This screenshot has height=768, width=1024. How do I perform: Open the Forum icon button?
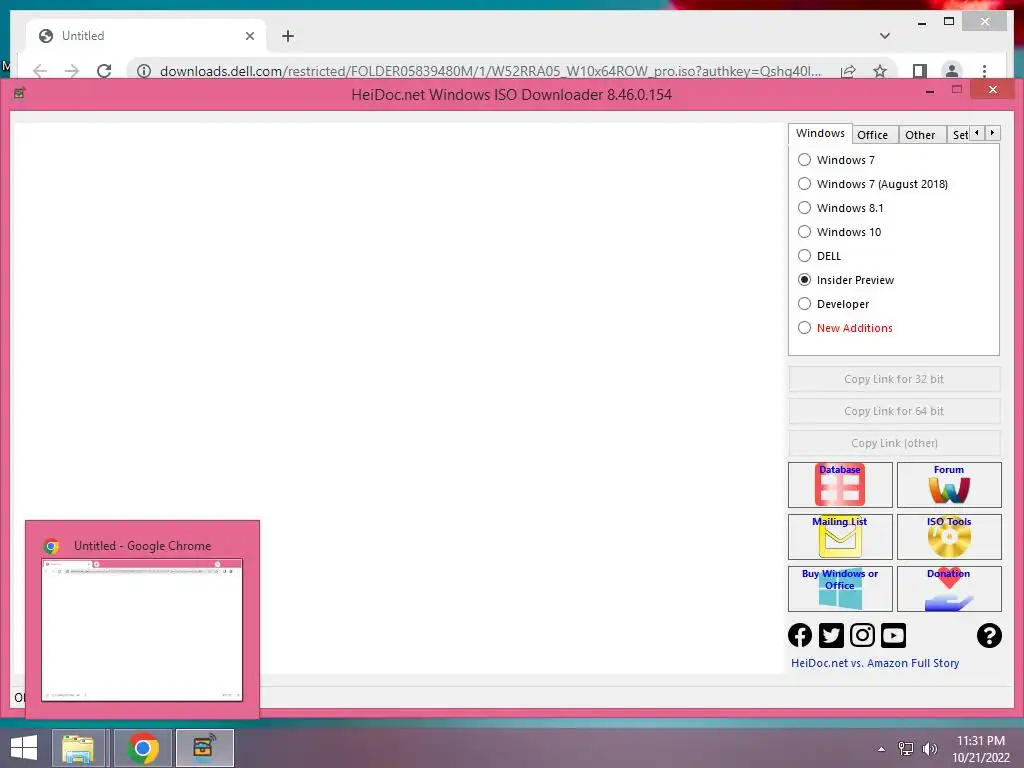click(949, 485)
